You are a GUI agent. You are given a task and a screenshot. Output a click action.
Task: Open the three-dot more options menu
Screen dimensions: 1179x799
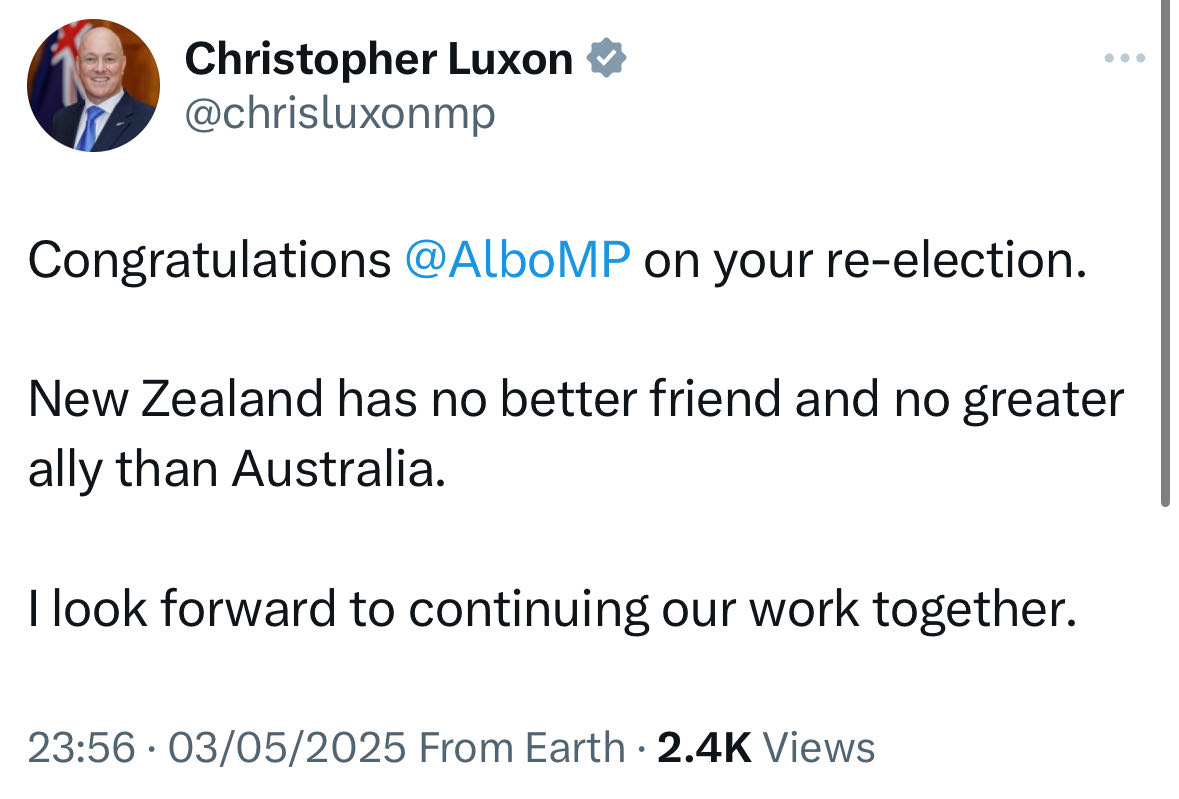coord(1124,59)
